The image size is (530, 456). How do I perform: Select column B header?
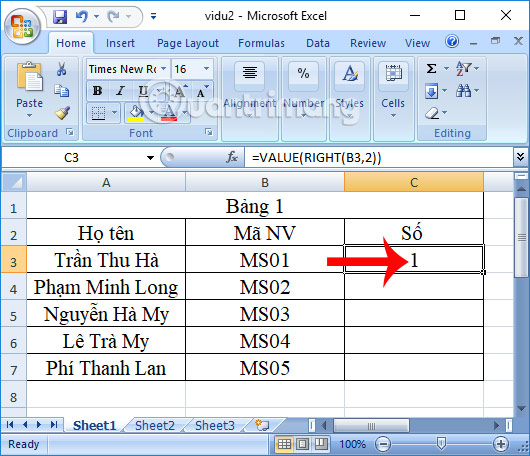click(x=265, y=183)
